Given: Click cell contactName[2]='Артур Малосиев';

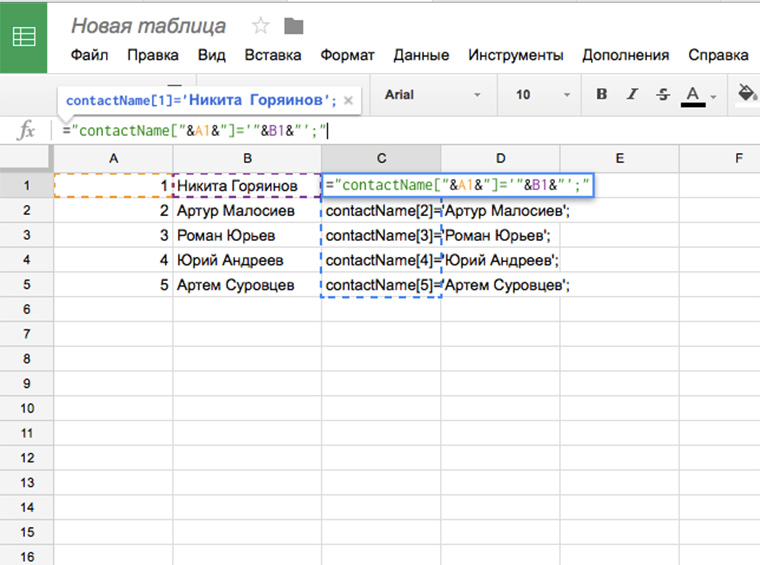Looking at the screenshot, I should click(381, 210).
